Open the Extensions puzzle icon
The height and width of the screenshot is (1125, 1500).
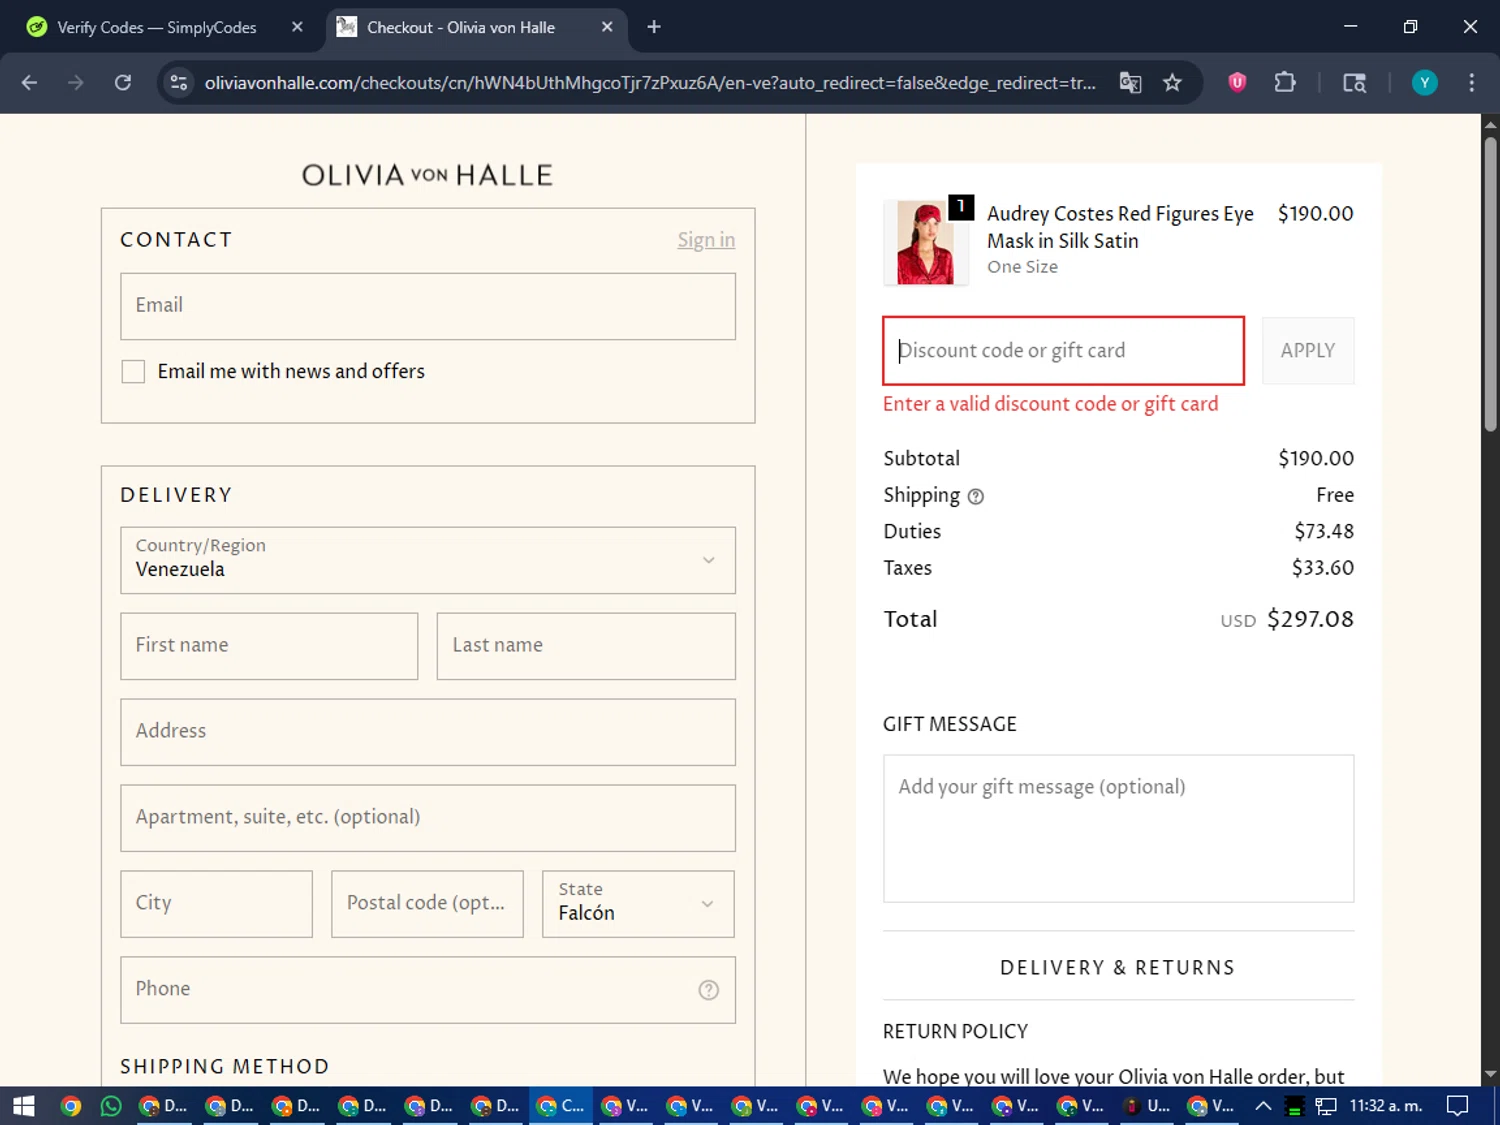click(1285, 83)
